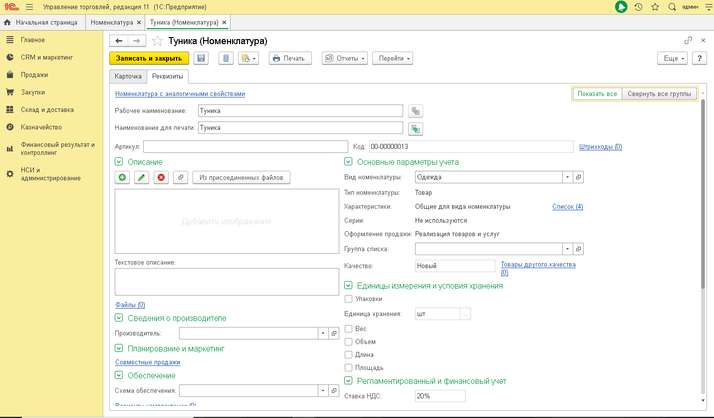Screen dimensions: 714x418
Task: Check the Площадь checkbox
Action: pyautogui.click(x=348, y=367)
